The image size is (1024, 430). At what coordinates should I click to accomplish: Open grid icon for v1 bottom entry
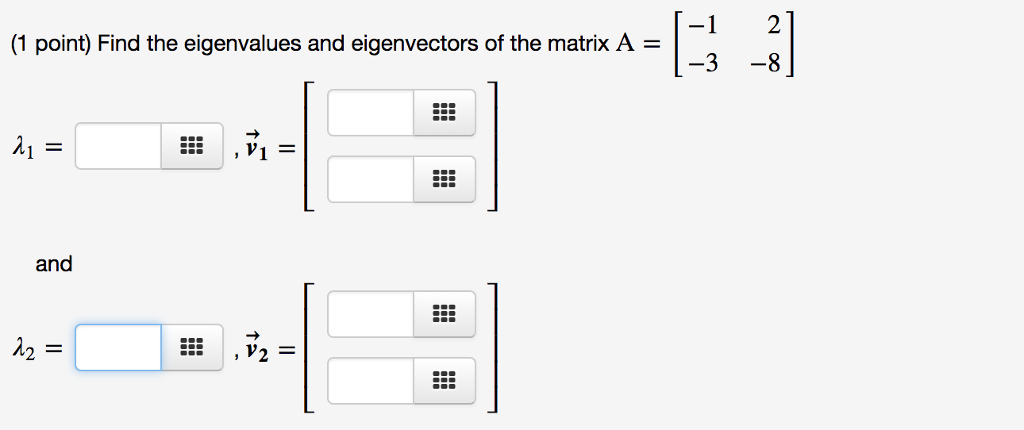[x=444, y=179]
